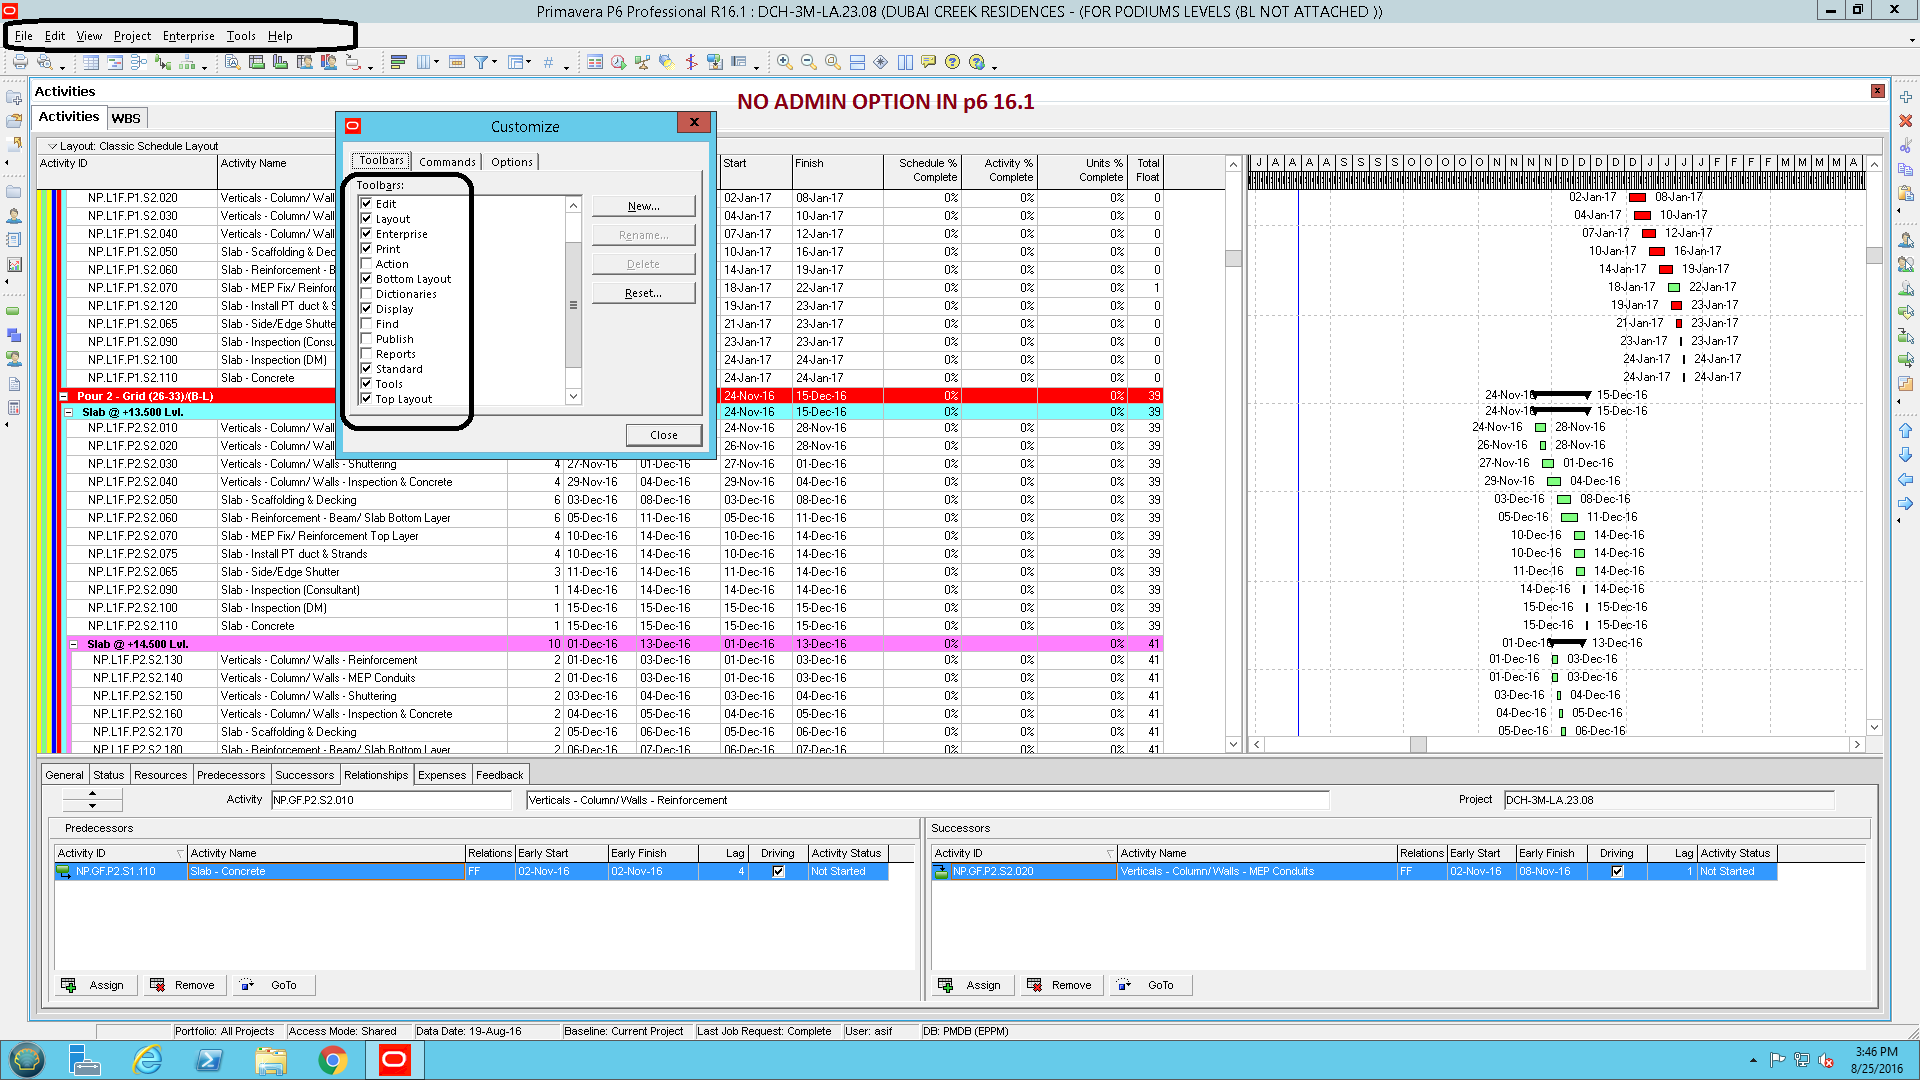Switch to the Options tab in Customize
1920x1080 pixels.
coord(512,162)
